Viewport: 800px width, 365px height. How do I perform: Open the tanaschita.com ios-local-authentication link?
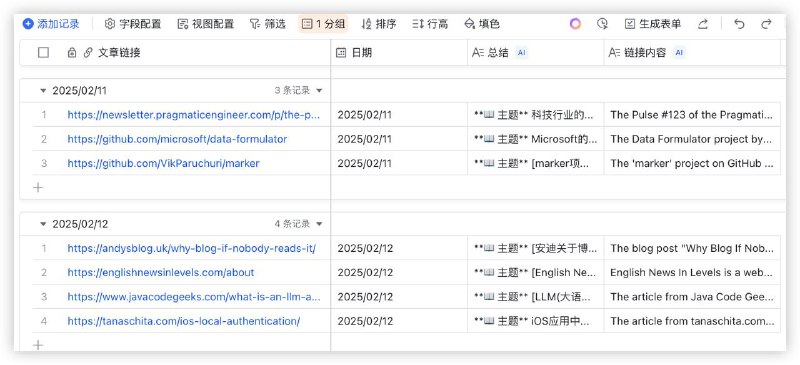184,321
